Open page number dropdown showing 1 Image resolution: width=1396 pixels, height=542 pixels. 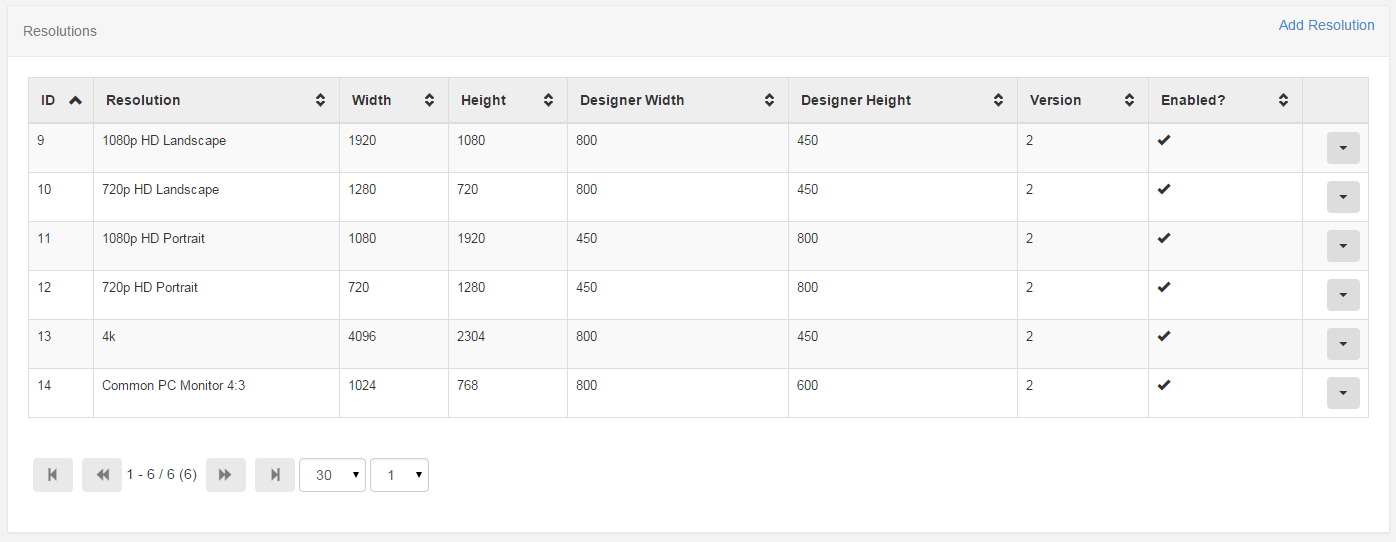399,475
